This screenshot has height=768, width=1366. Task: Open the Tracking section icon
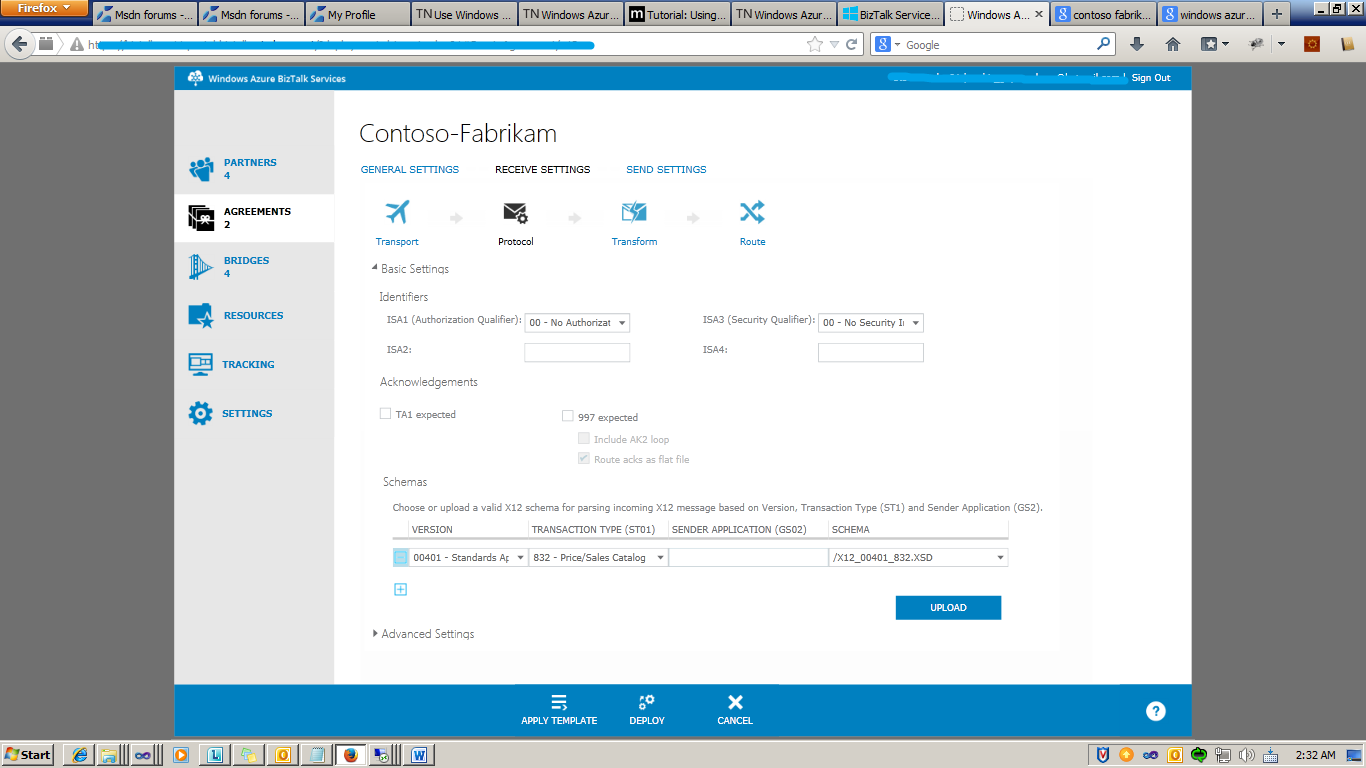point(201,365)
